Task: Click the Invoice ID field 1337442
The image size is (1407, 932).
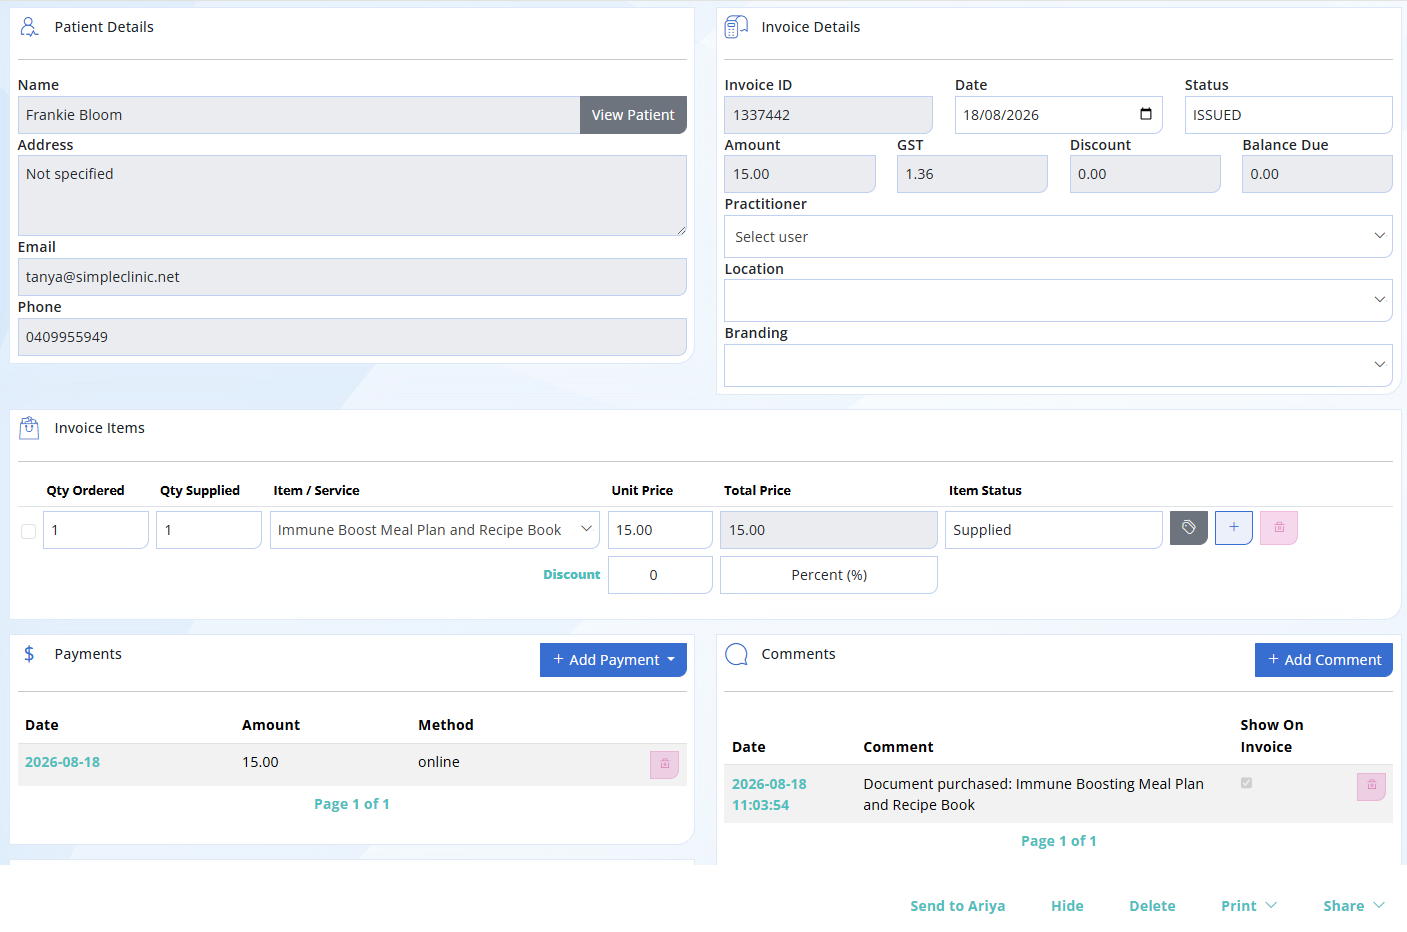Action: pyautogui.click(x=829, y=115)
